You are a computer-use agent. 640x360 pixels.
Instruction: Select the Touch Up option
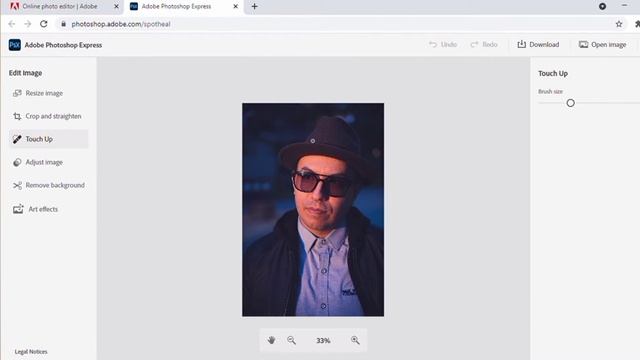point(49,139)
